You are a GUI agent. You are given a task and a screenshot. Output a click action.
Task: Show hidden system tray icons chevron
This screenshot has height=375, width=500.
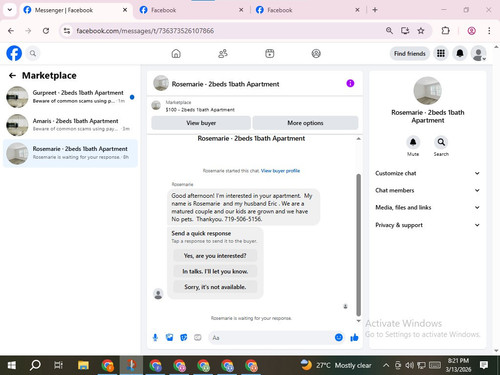point(386,365)
